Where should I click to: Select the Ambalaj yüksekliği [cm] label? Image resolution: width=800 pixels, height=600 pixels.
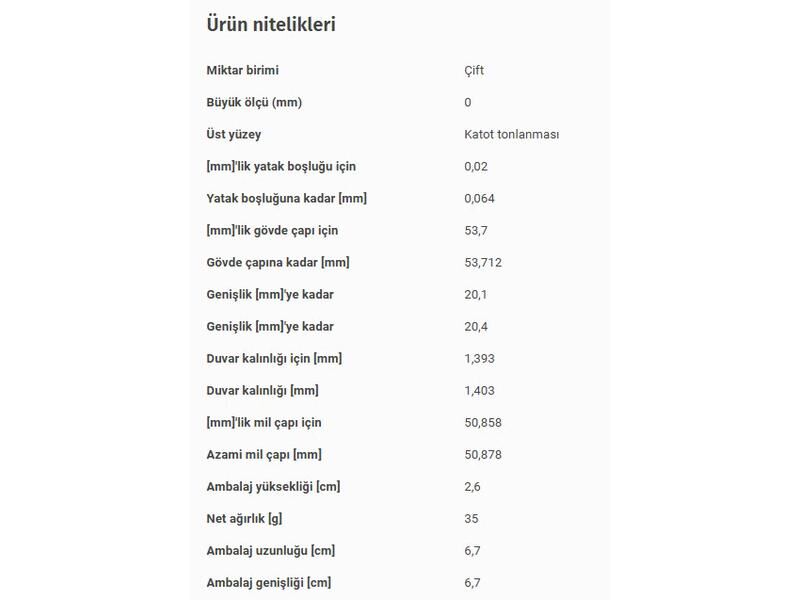[x=273, y=487]
